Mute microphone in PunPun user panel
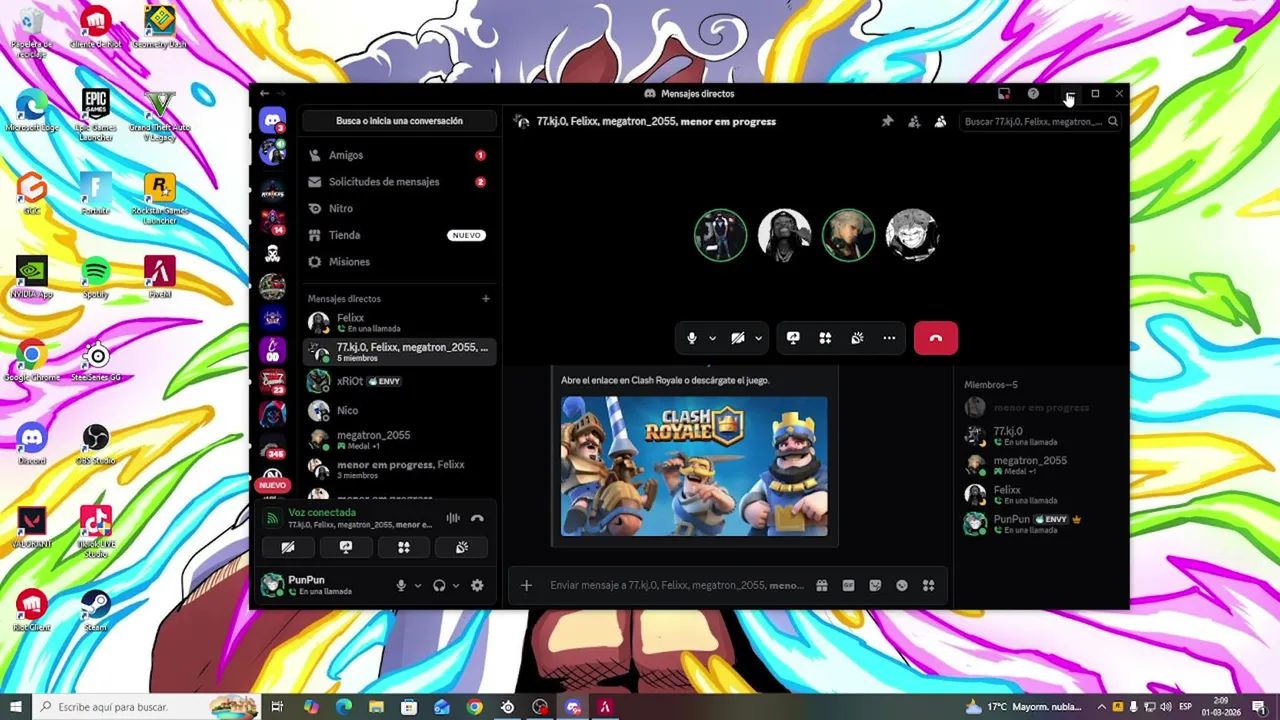 point(401,585)
